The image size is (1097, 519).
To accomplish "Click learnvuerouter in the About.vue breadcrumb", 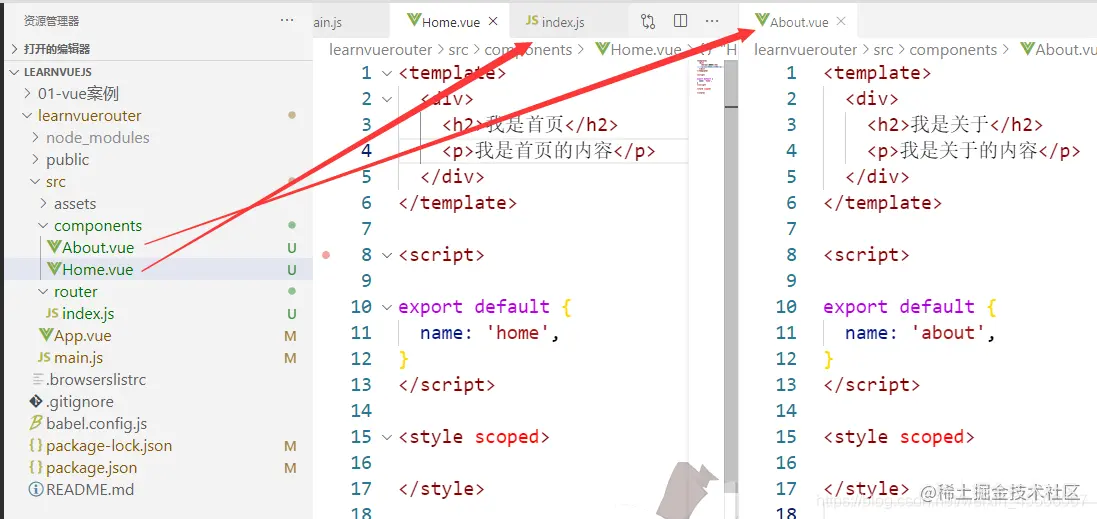I will tap(805, 50).
